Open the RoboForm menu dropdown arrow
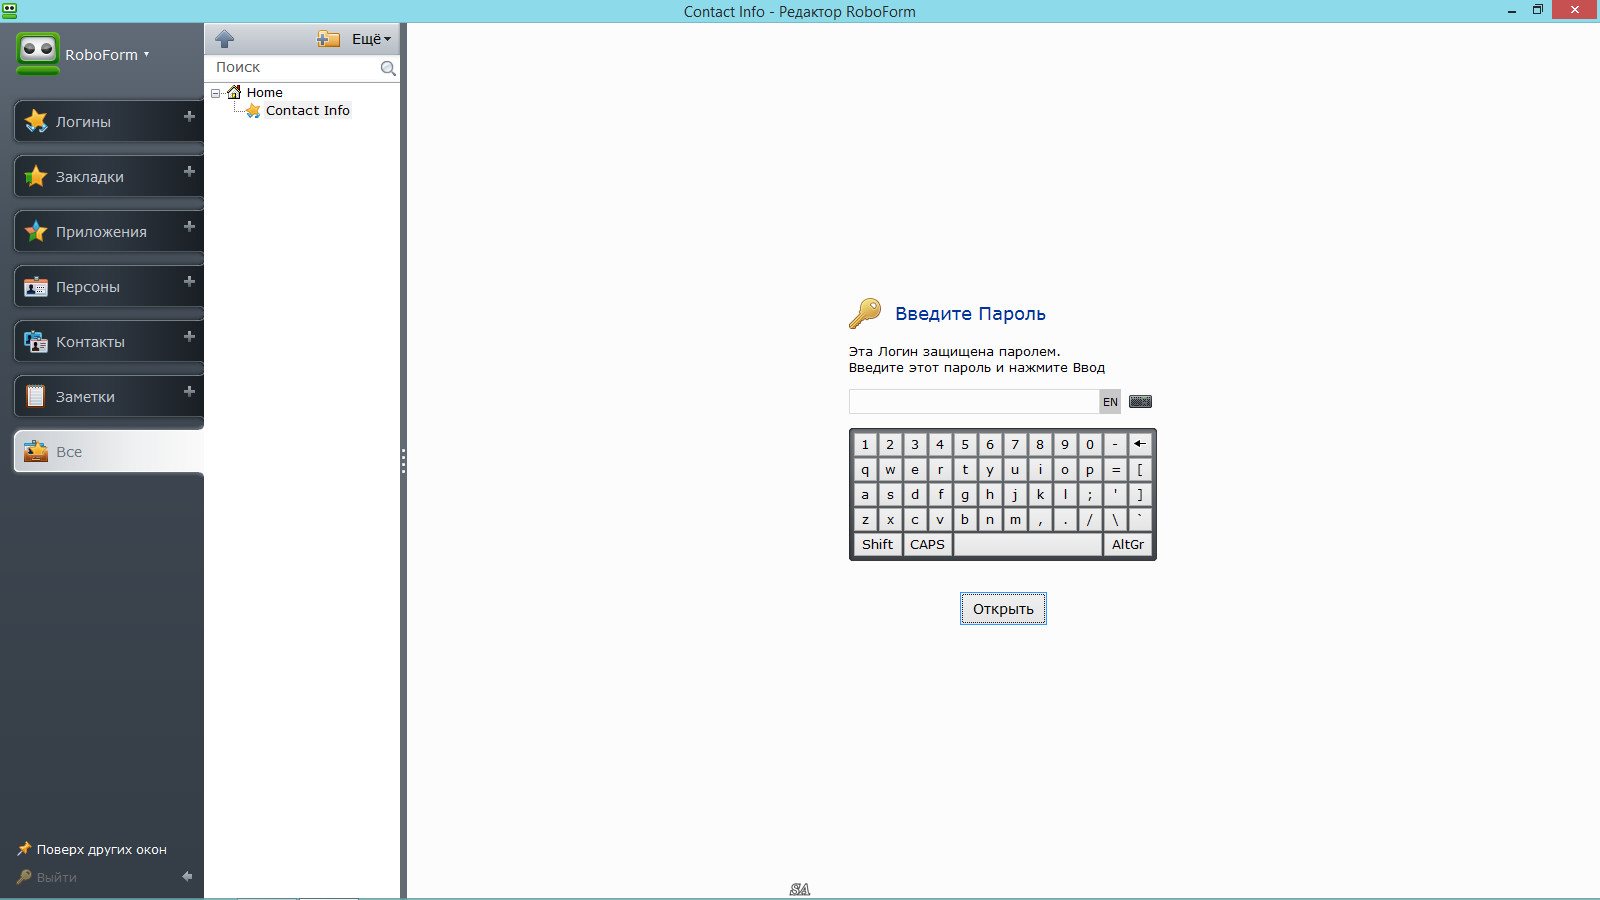The image size is (1600, 900). tap(146, 54)
